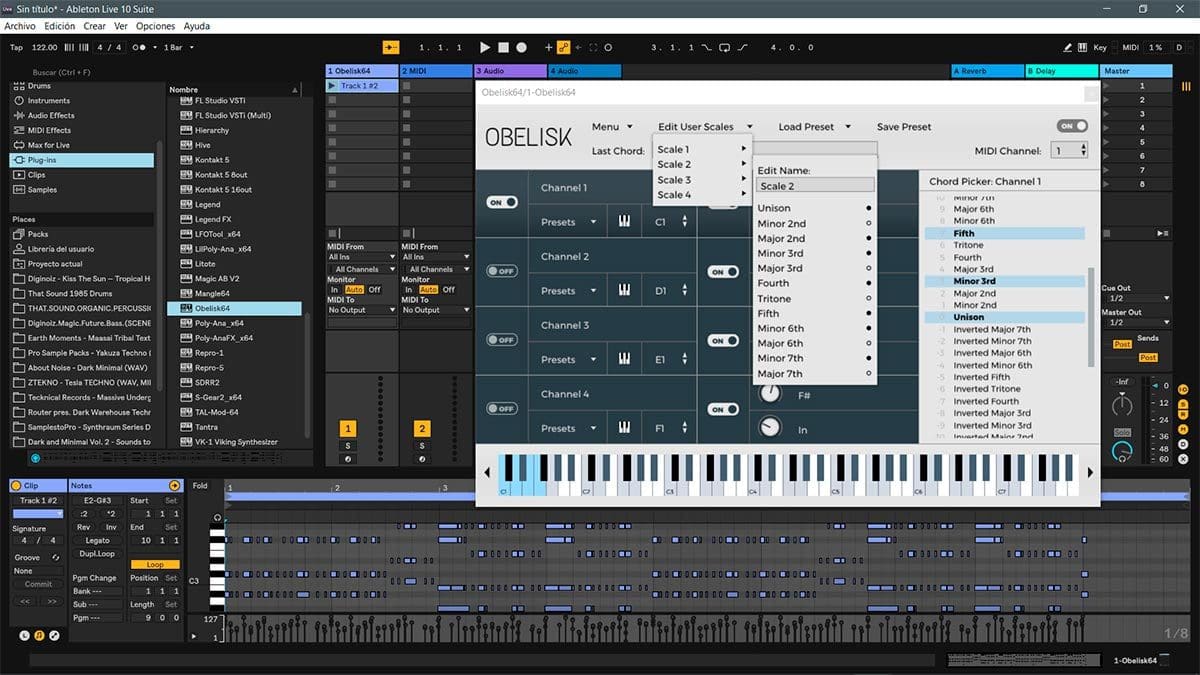1200x675 pixels.
Task: Open Scale 4 submenu
Action: 701,195
